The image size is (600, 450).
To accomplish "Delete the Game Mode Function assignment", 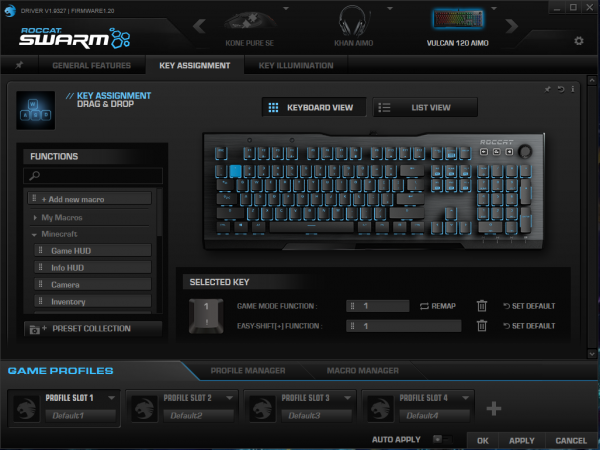I will [482, 306].
